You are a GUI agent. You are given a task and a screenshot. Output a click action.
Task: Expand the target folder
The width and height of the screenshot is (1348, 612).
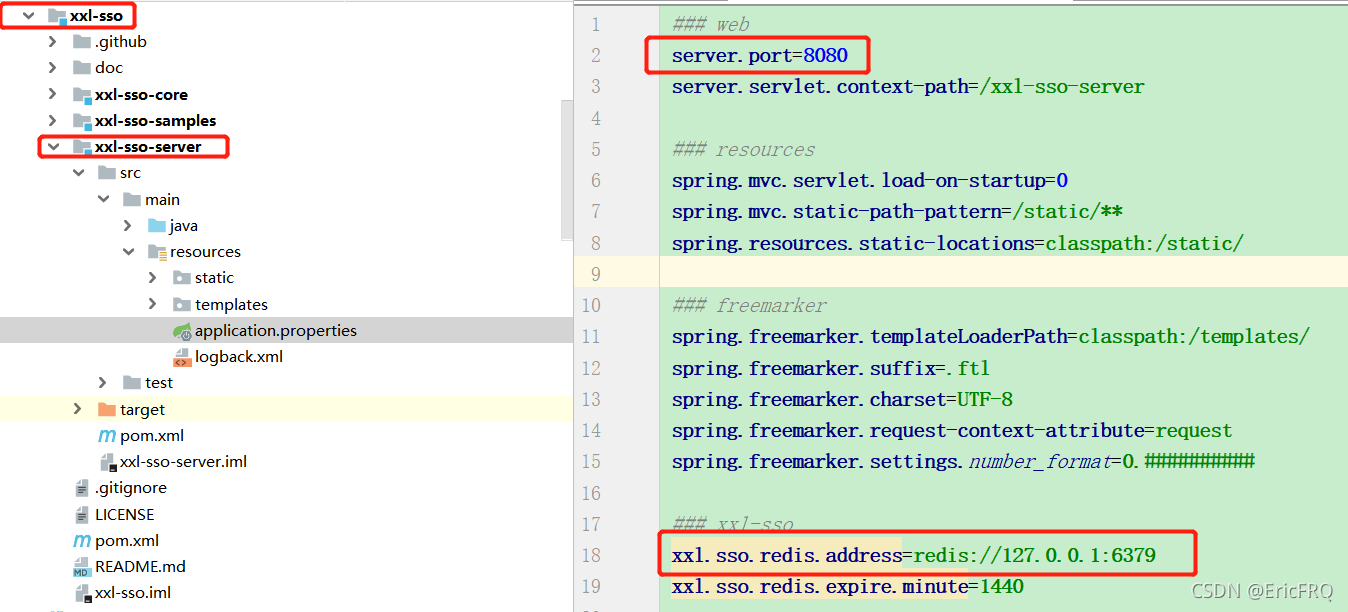pyautogui.click(x=78, y=409)
